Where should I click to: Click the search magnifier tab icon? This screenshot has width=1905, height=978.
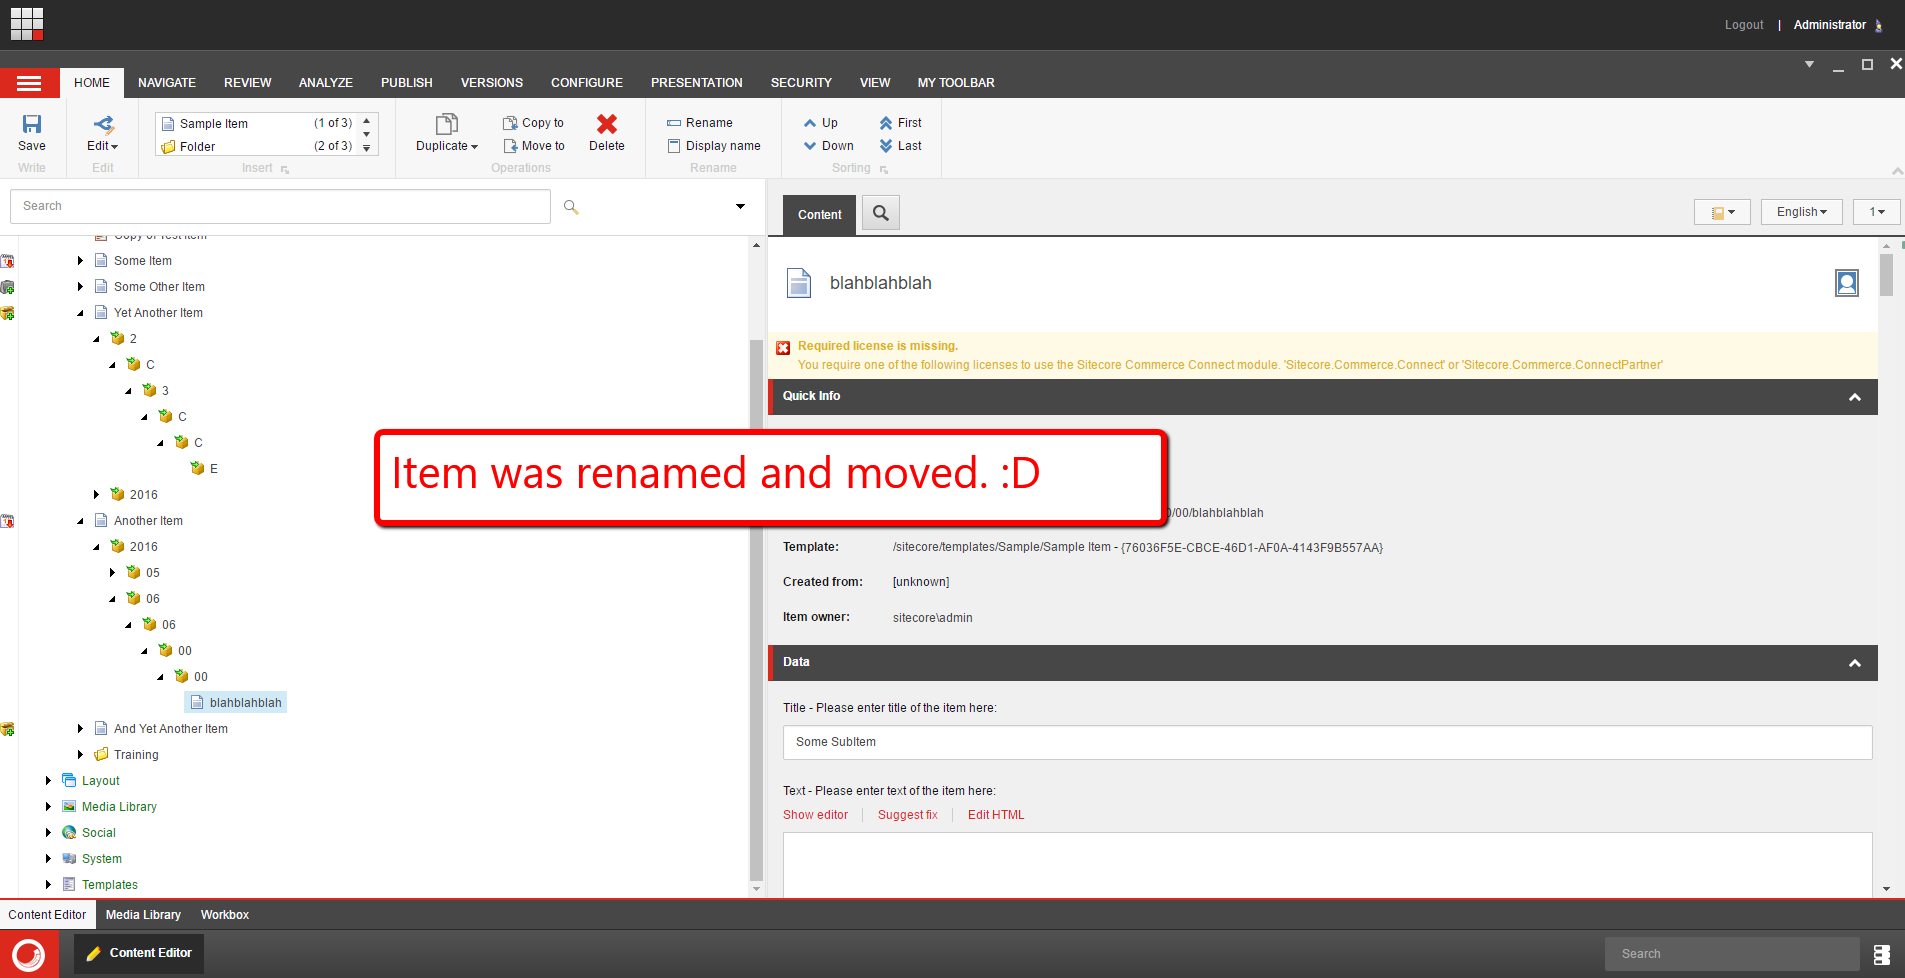[x=881, y=213]
